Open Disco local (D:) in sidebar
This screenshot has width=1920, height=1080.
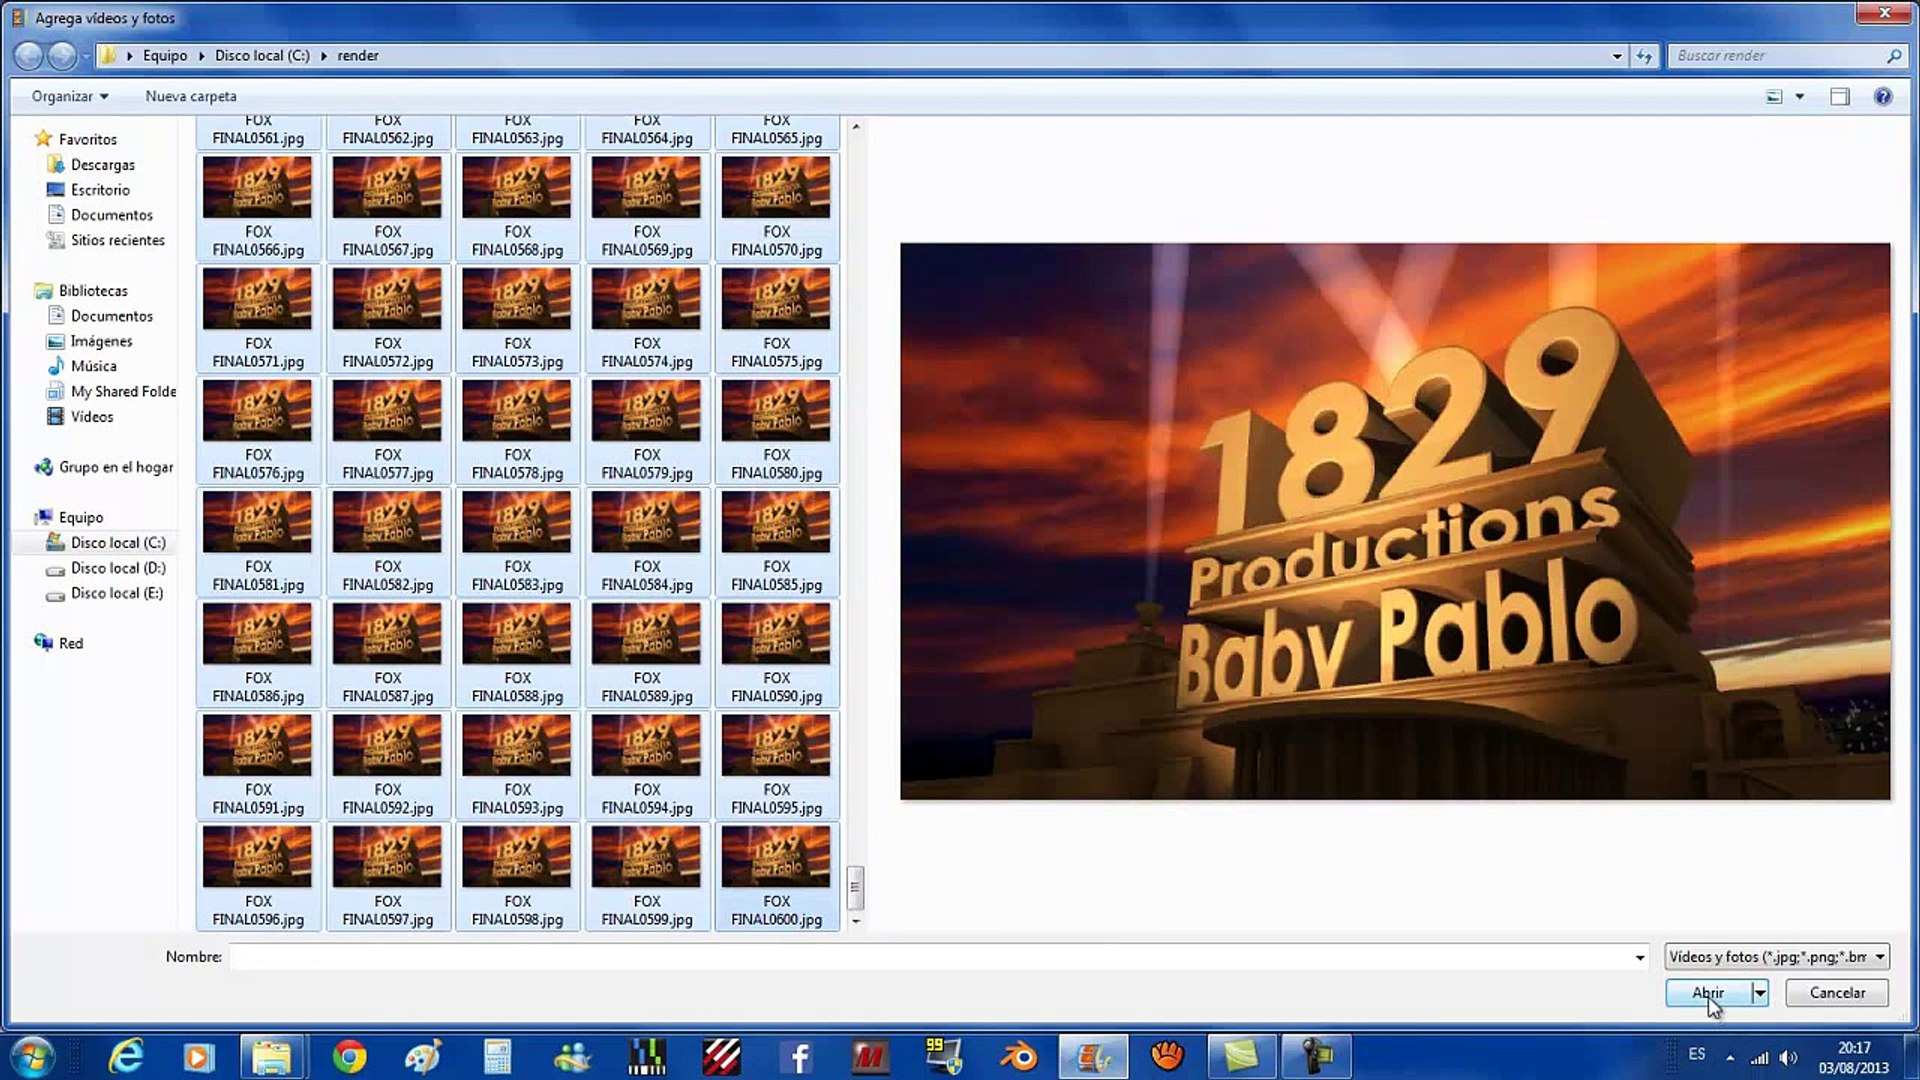[117, 568]
